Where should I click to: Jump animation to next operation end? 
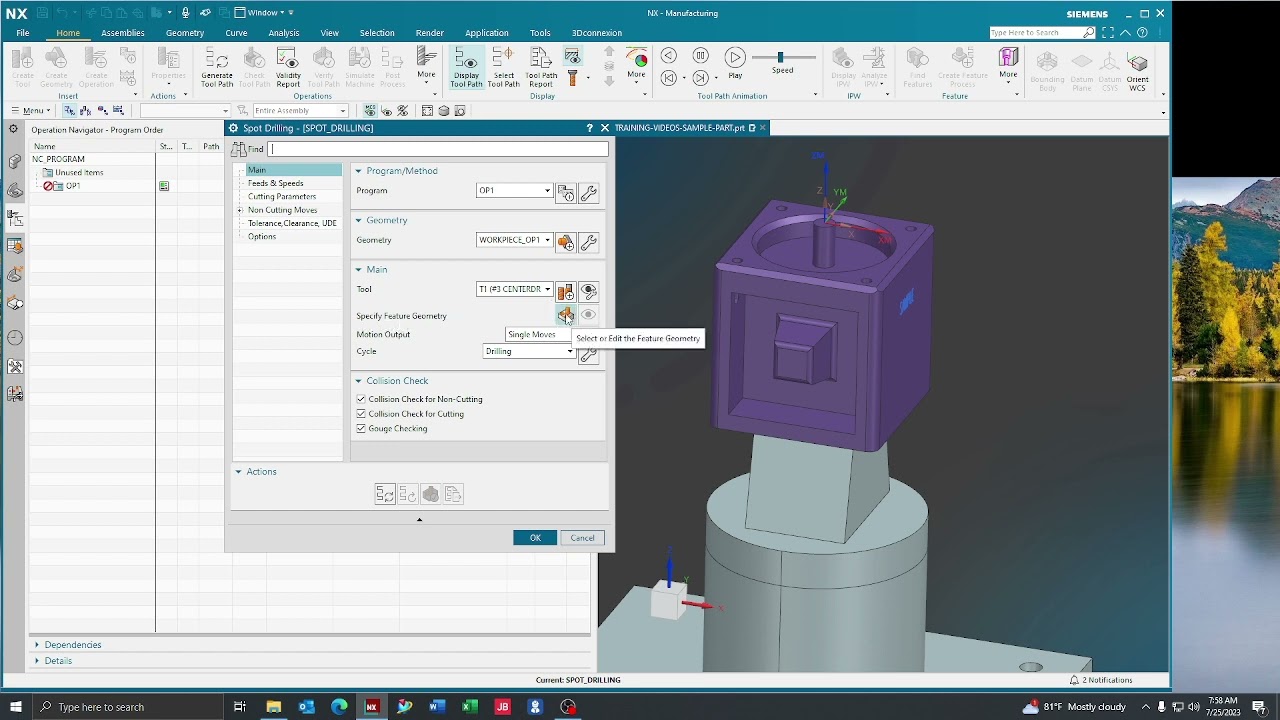[701, 77]
